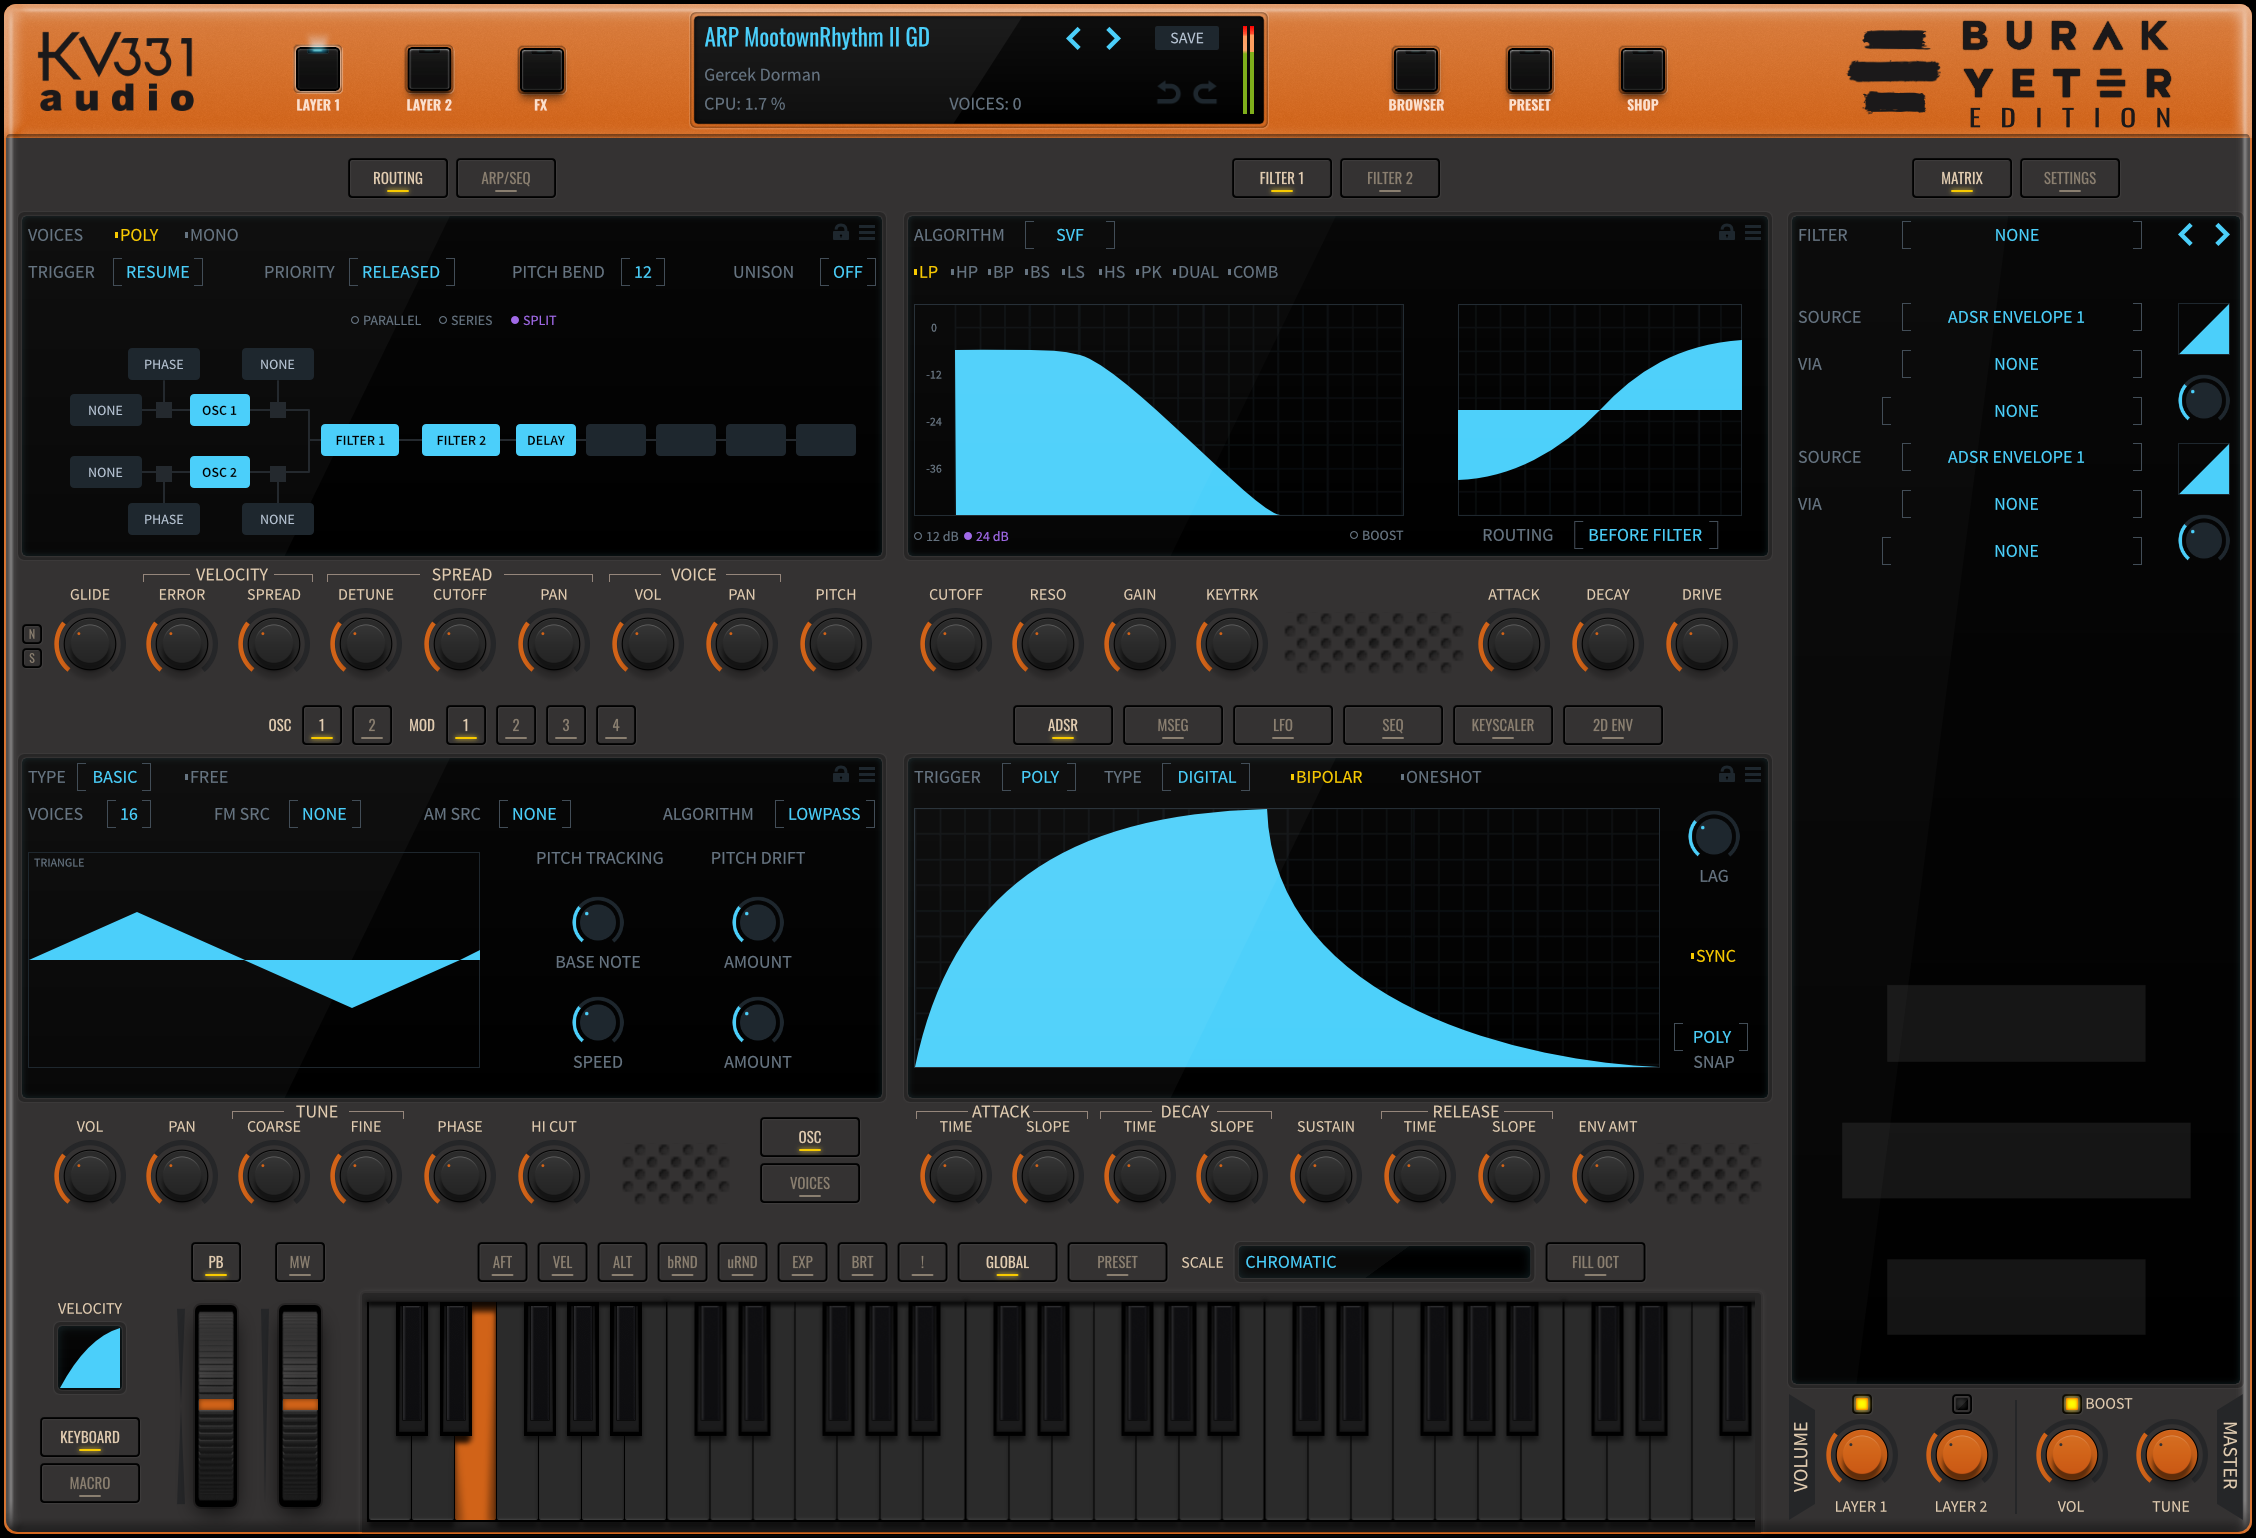Click the FILL OCT button

point(1595,1262)
